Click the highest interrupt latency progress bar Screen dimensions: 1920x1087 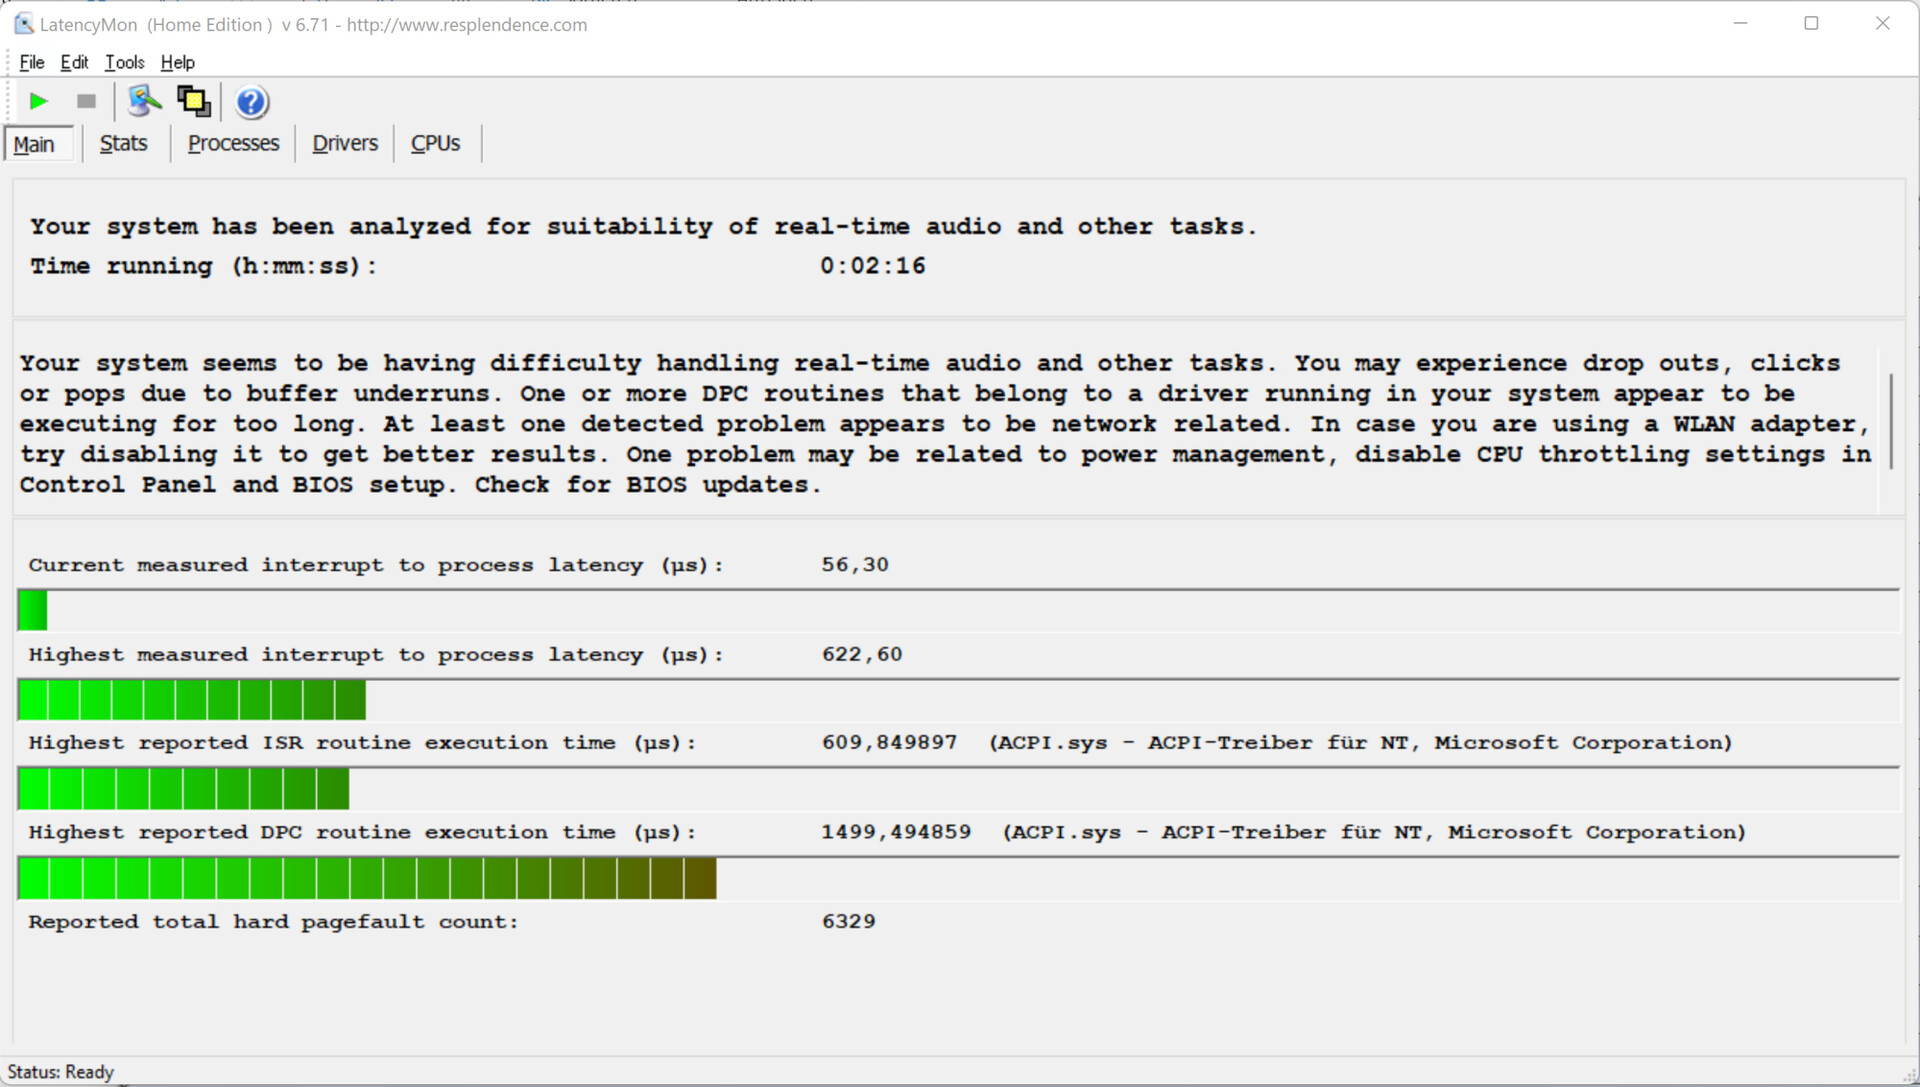(x=958, y=700)
